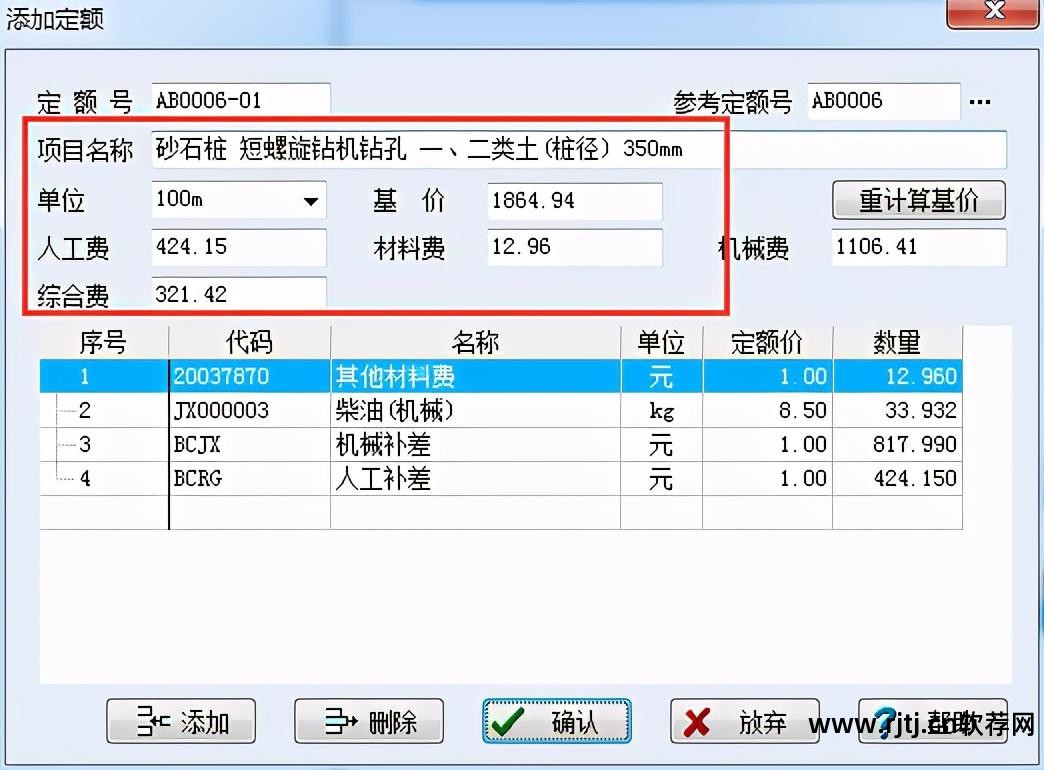This screenshot has height=770, width=1044.
Task: Select the 机械补差 row name
Action: 475,444
